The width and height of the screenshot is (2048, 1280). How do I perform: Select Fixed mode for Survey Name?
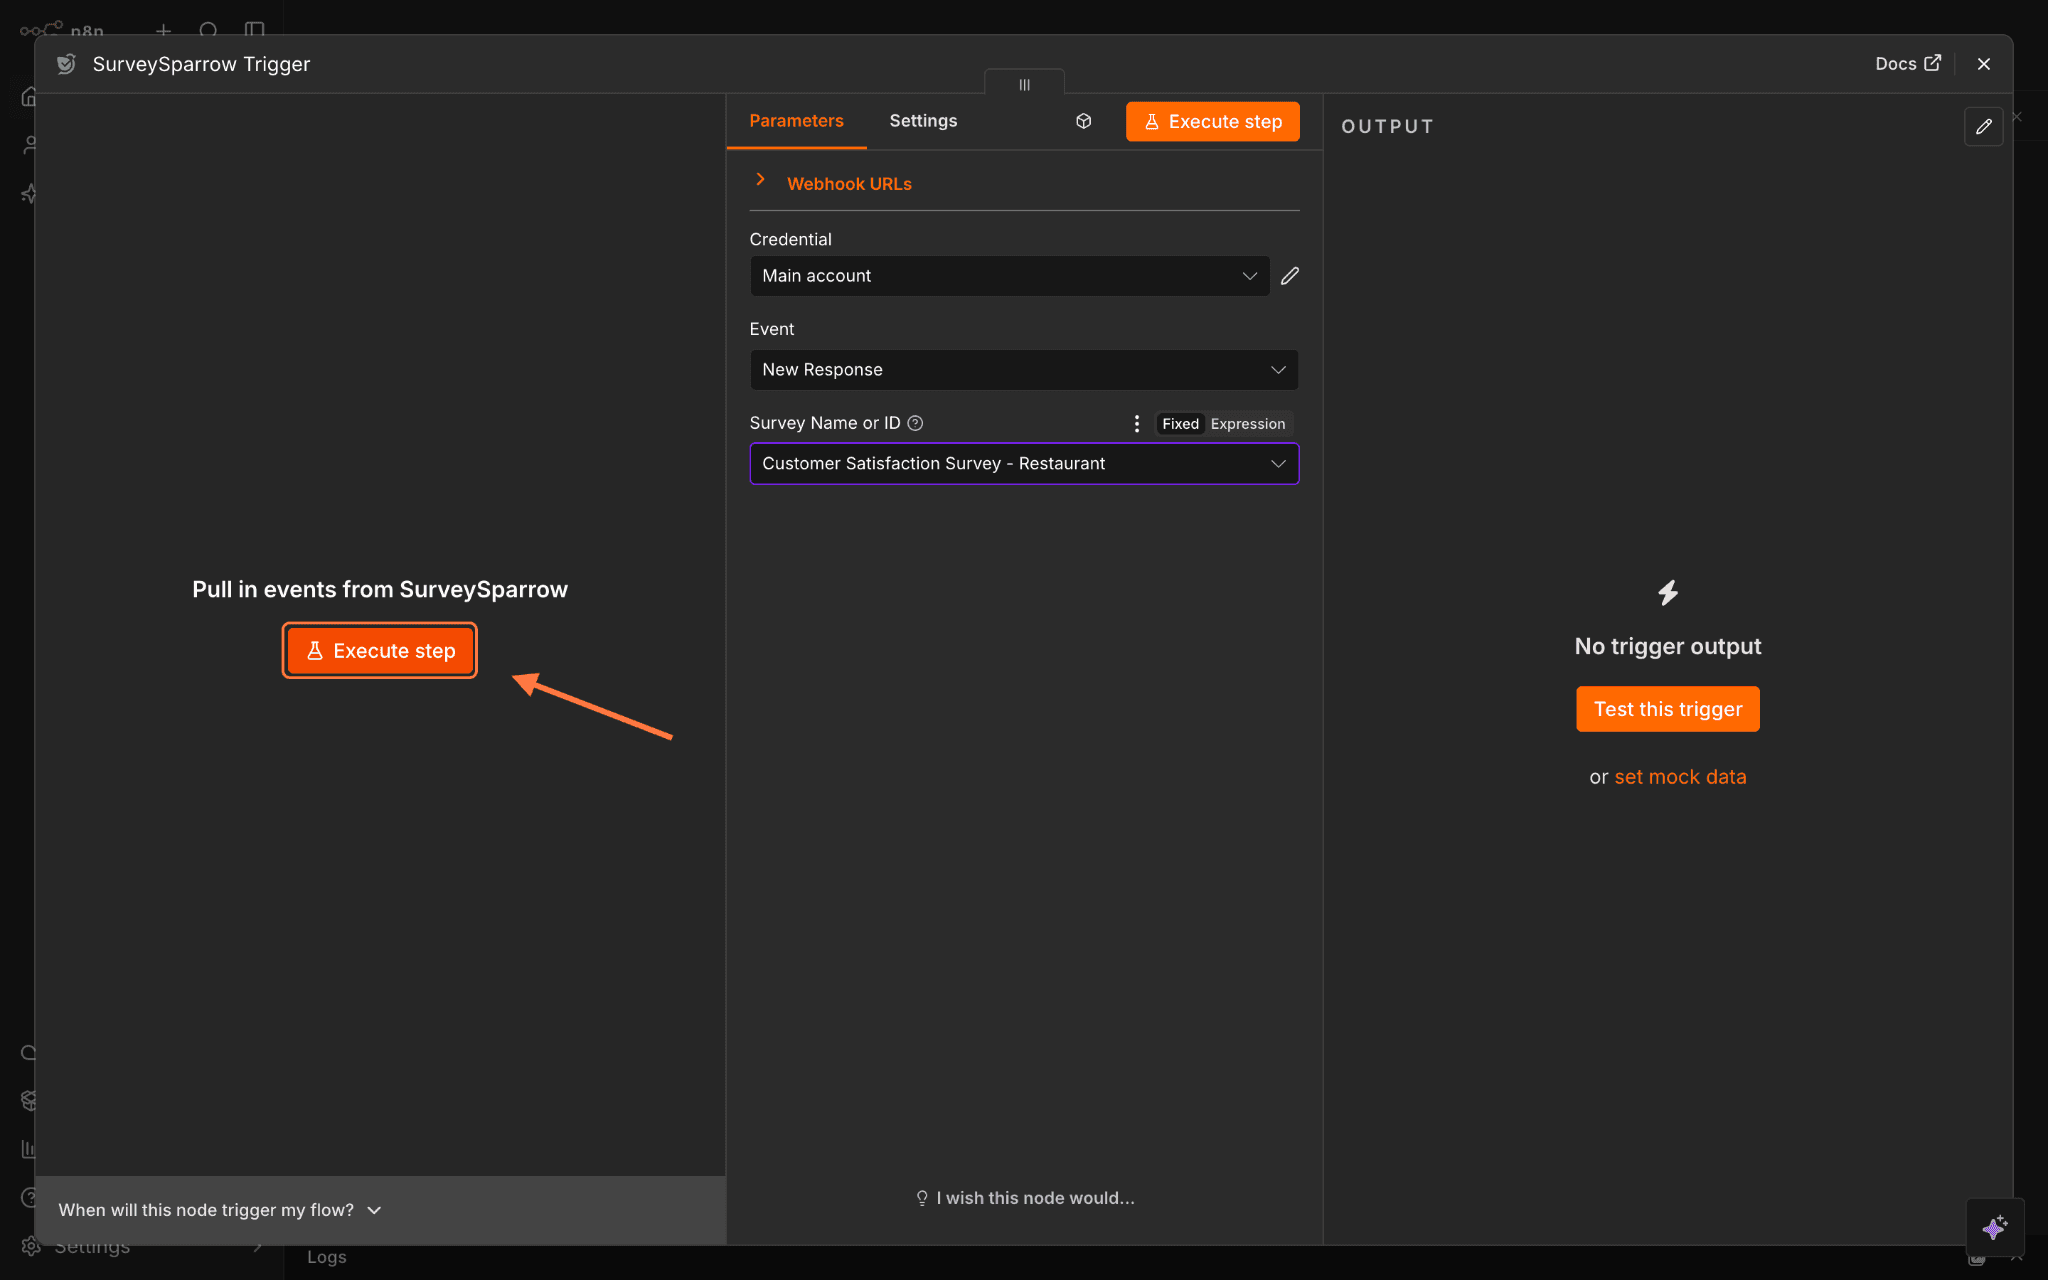pos(1180,424)
